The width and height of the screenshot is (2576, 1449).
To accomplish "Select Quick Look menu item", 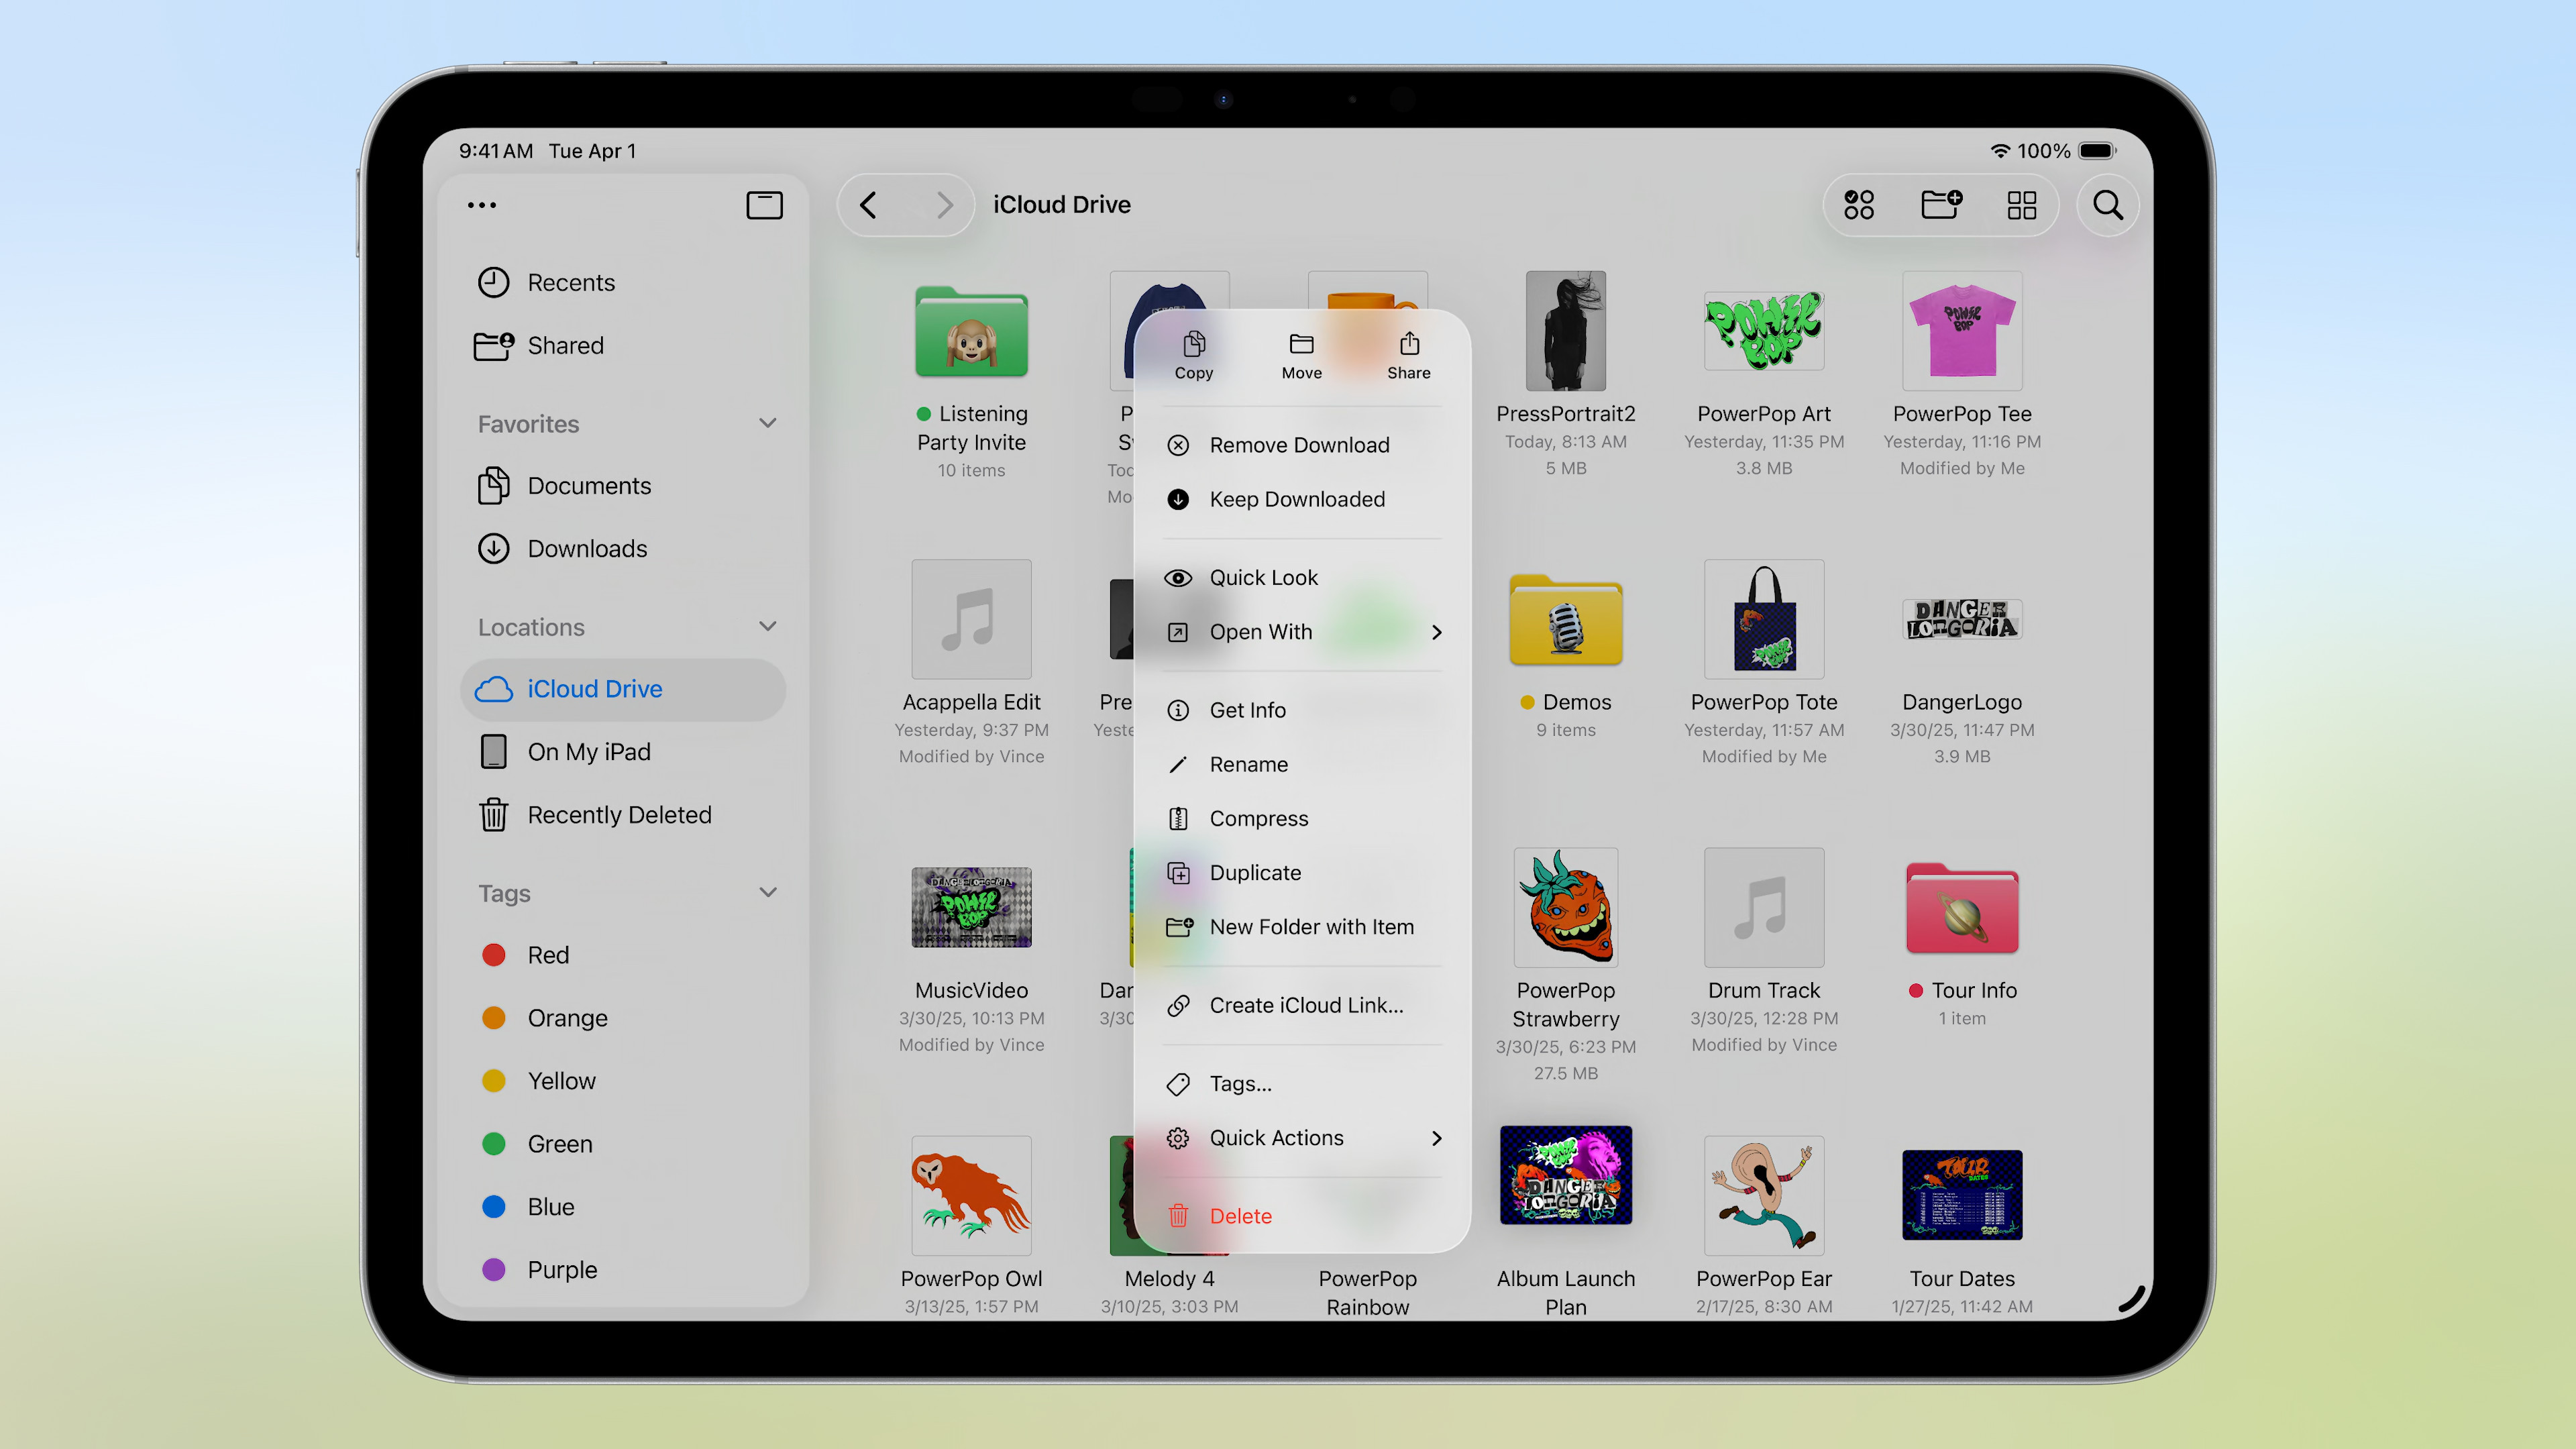I will pyautogui.click(x=1263, y=578).
